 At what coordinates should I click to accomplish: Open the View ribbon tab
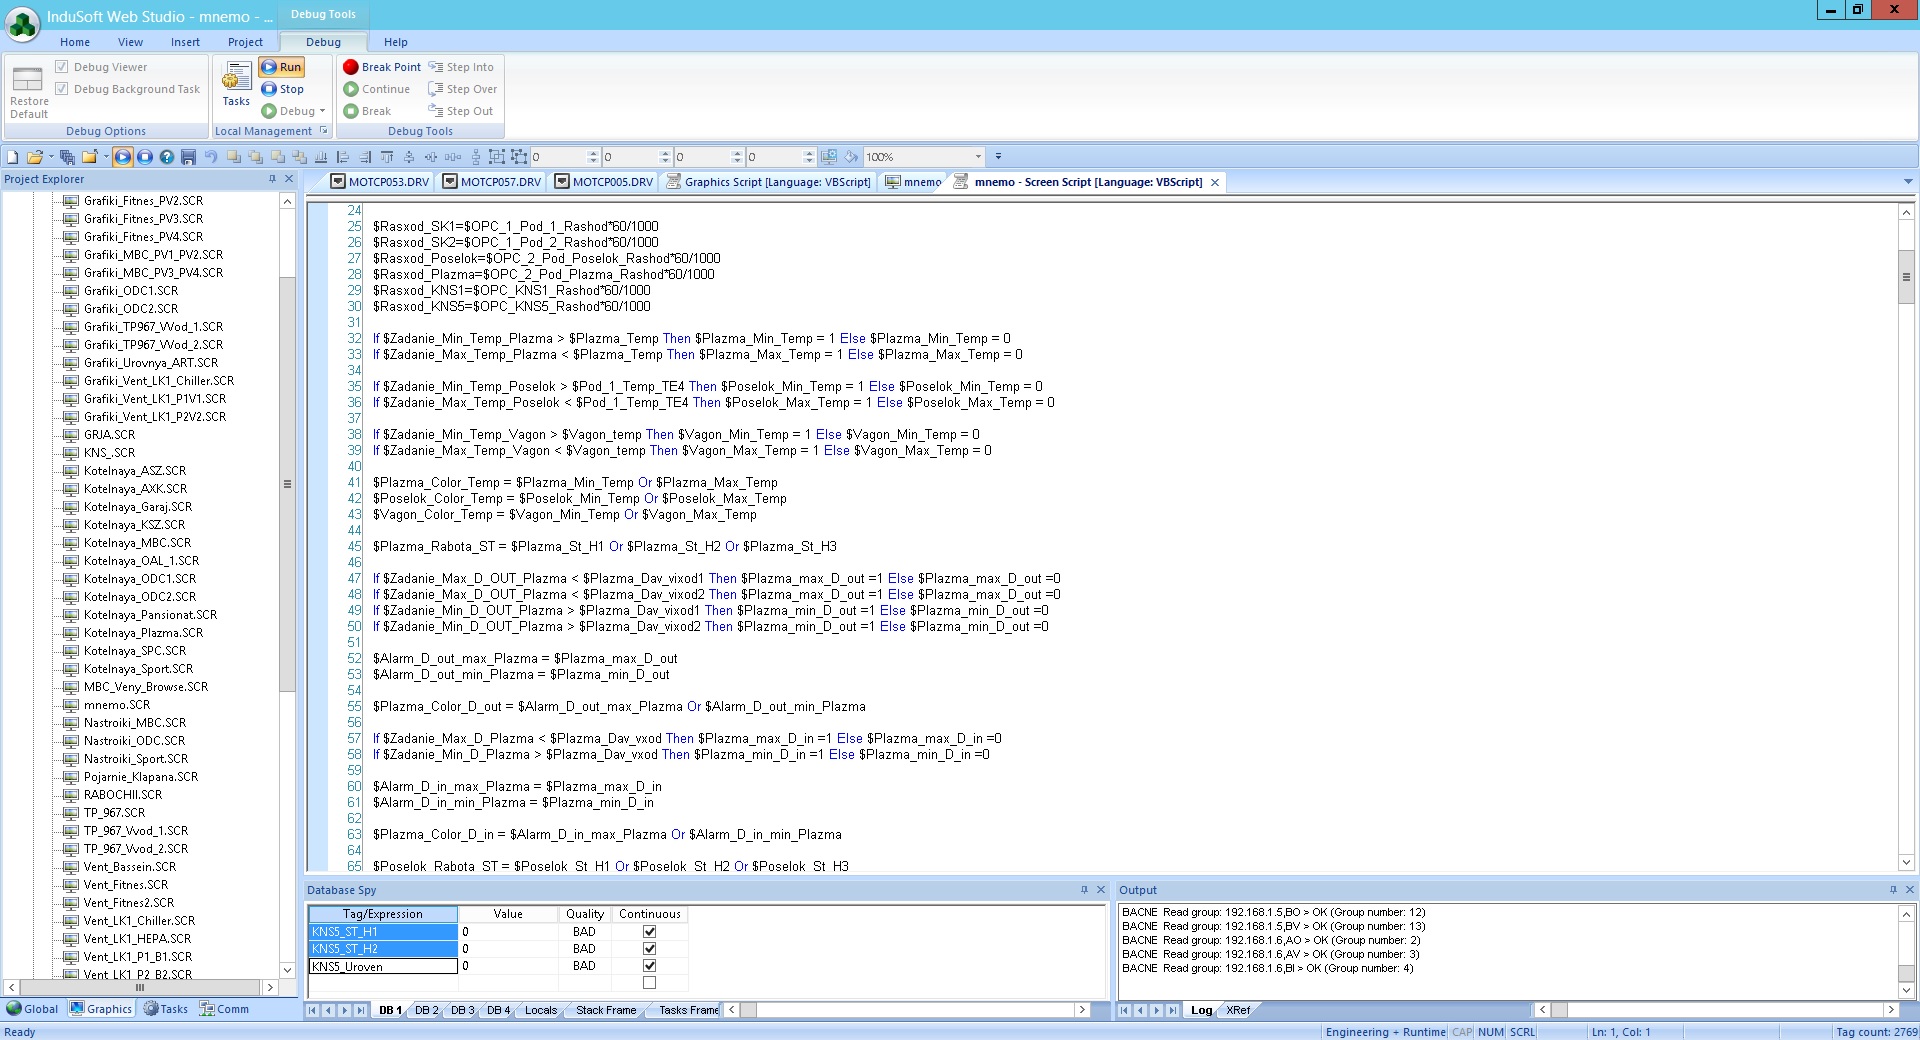click(x=130, y=42)
